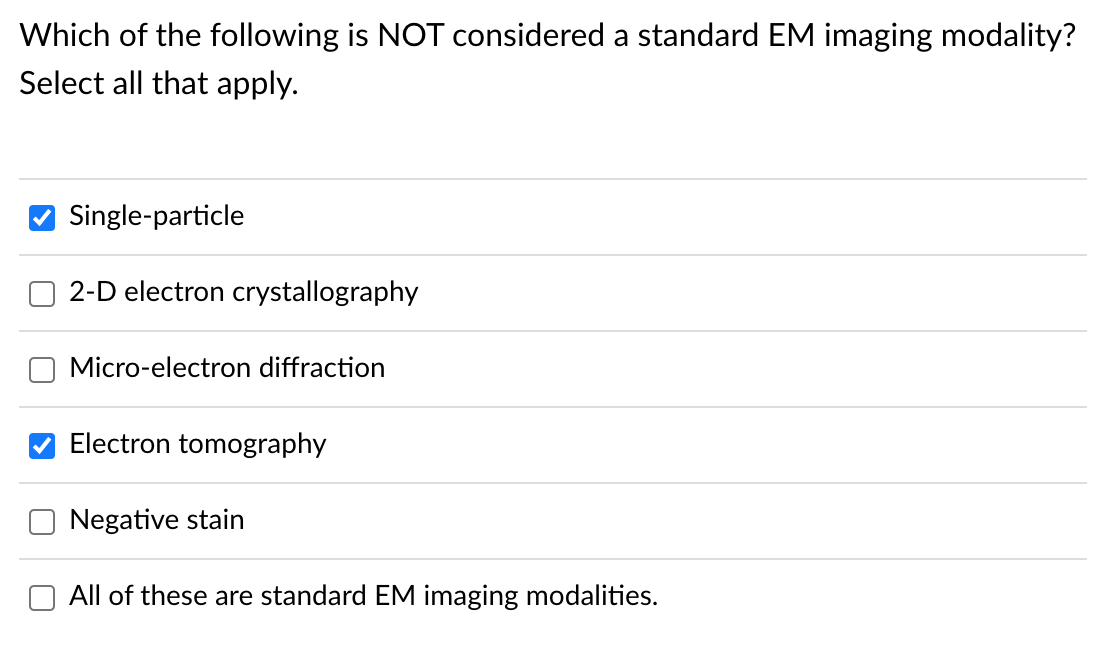
Task: Select the Micro-electron diffraction checkbox
Action: [x=41, y=369]
